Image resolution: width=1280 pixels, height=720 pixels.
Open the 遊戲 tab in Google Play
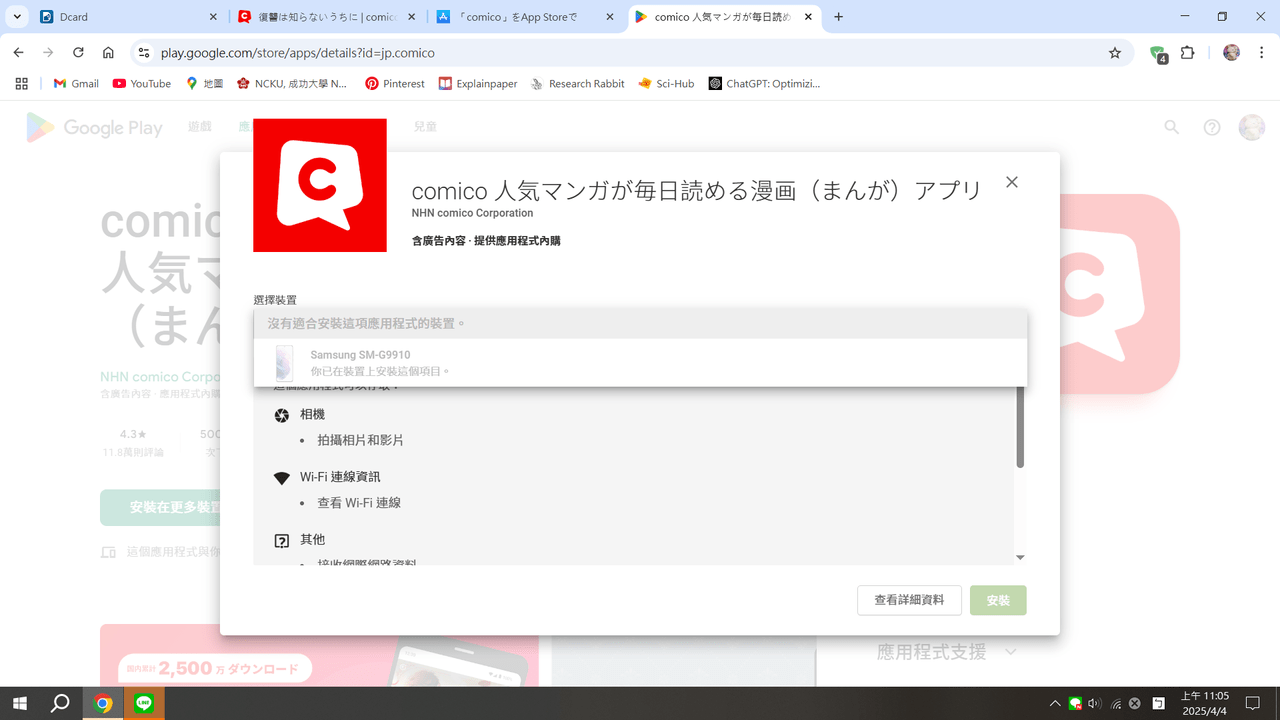point(200,127)
